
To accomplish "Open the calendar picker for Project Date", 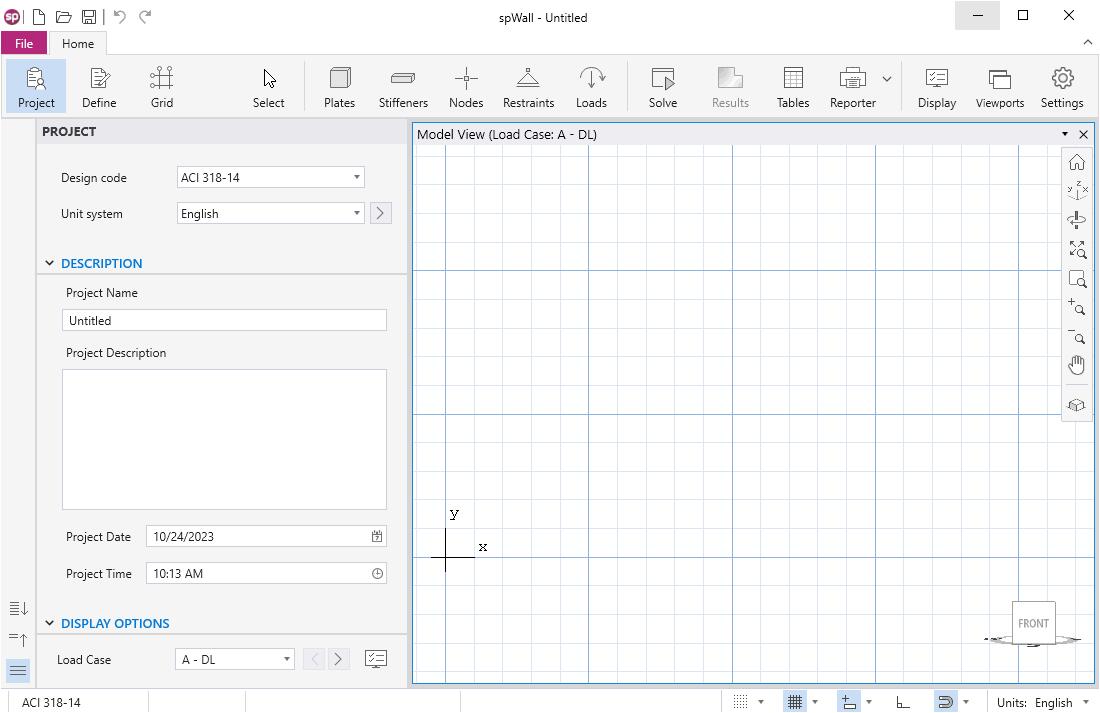I will tap(377, 536).
